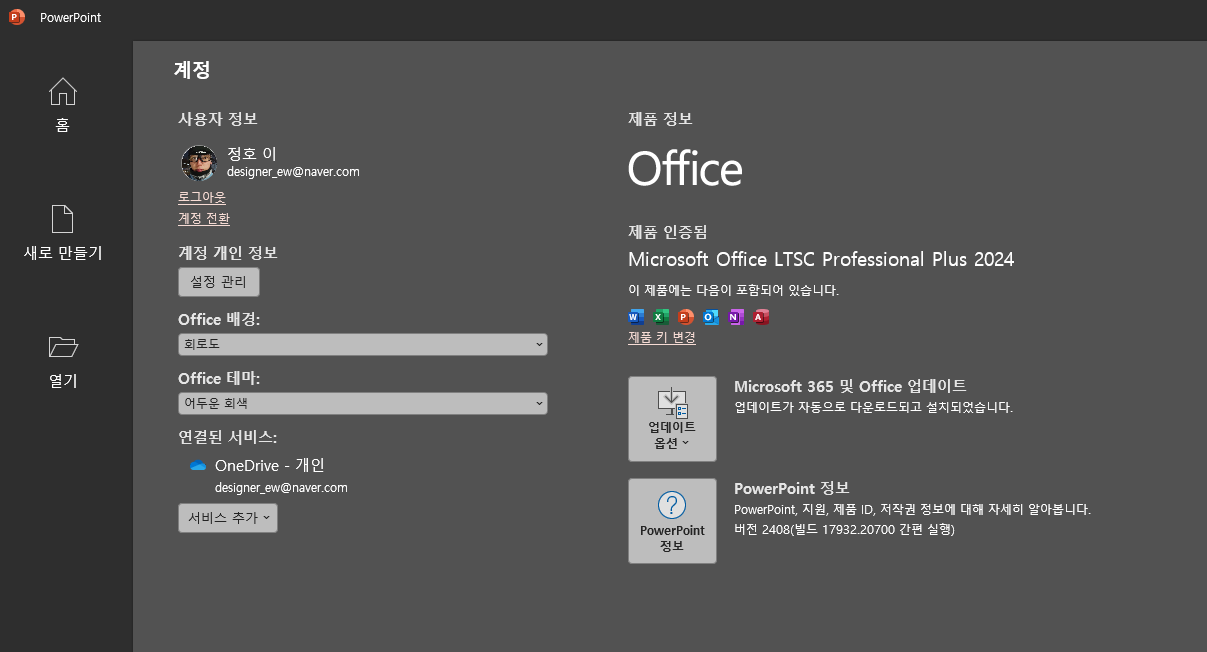The height and width of the screenshot is (652, 1207).
Task: Click the PowerPoint 정보 heading text
Action: click(792, 488)
